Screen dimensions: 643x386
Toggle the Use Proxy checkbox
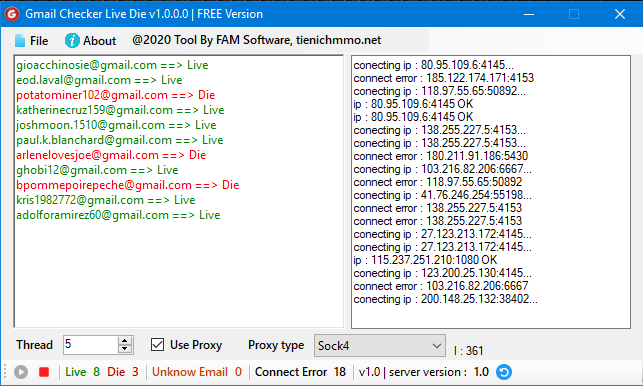tap(157, 345)
